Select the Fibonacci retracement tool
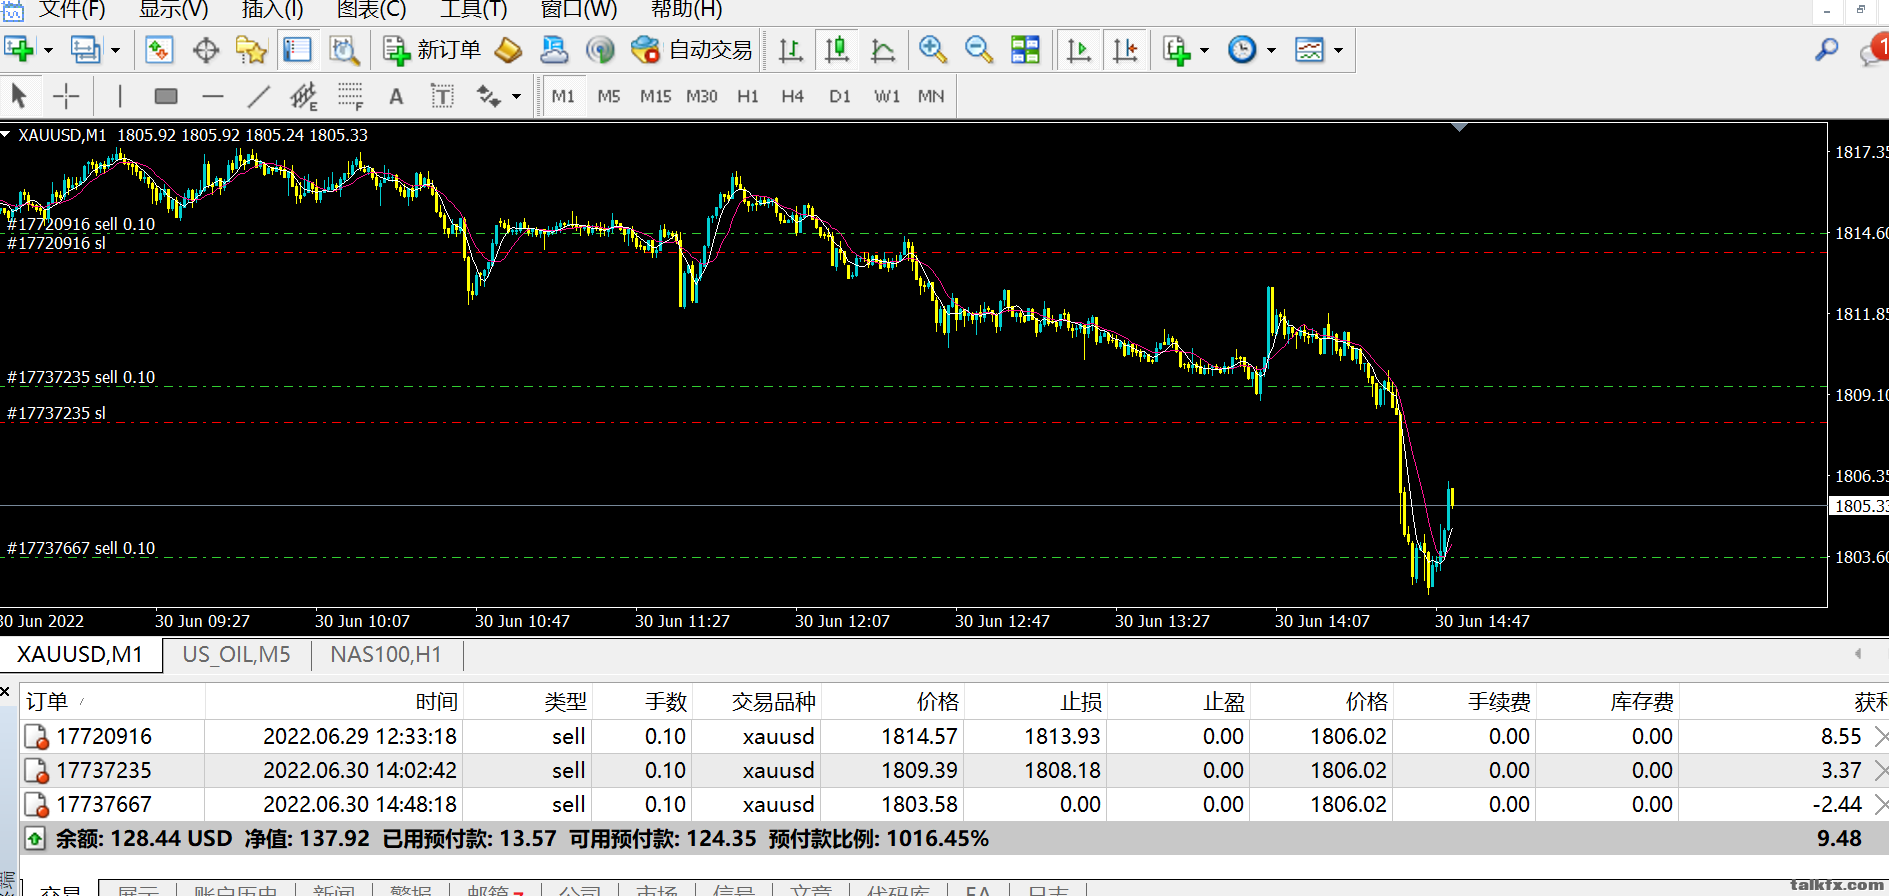 click(x=350, y=96)
